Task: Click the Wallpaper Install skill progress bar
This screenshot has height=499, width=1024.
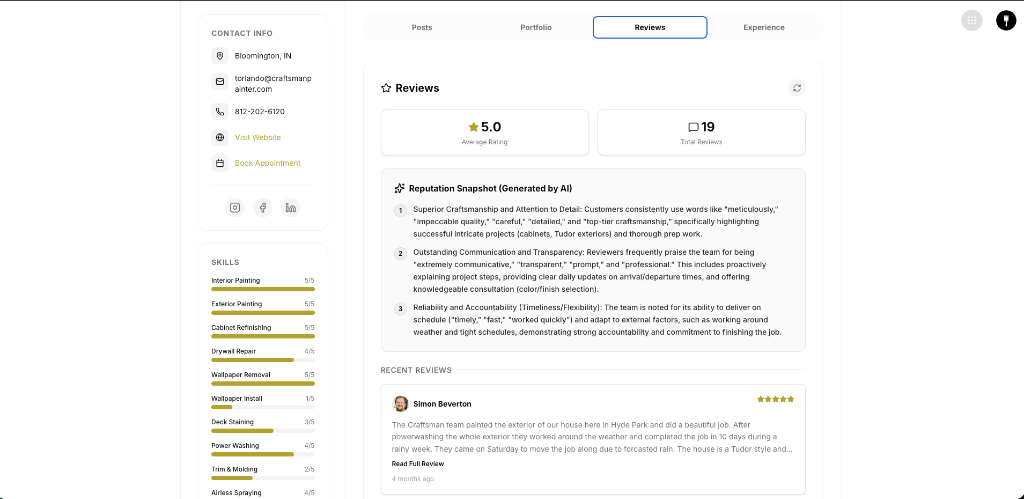Action: point(263,407)
